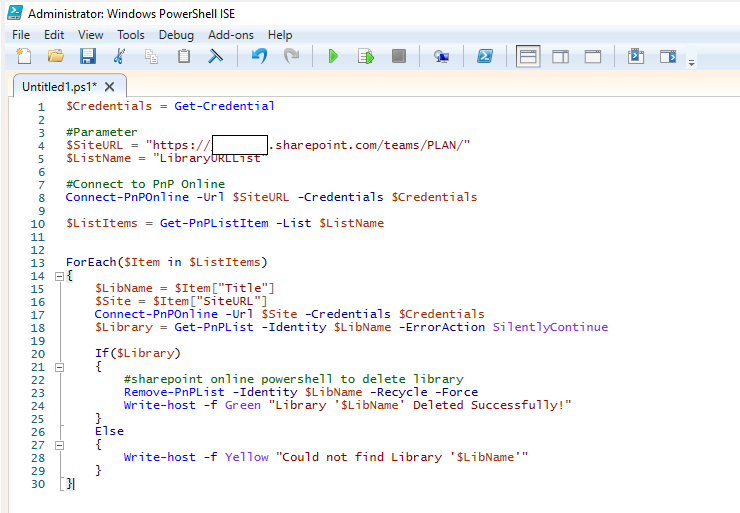Click Deleted Successfully! string
The image size is (740, 513).
coord(488,405)
